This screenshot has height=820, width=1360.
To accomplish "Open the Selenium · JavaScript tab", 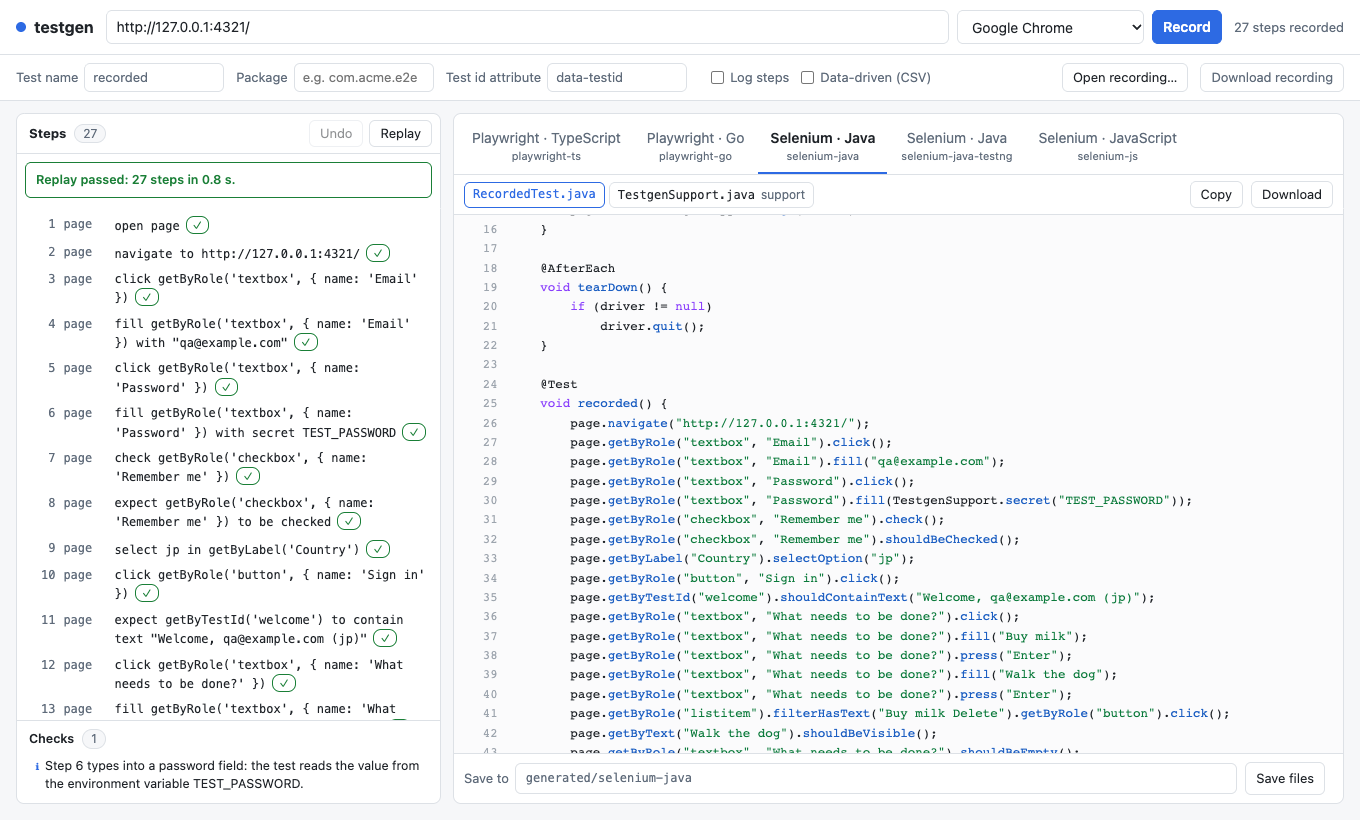I will point(1107,146).
